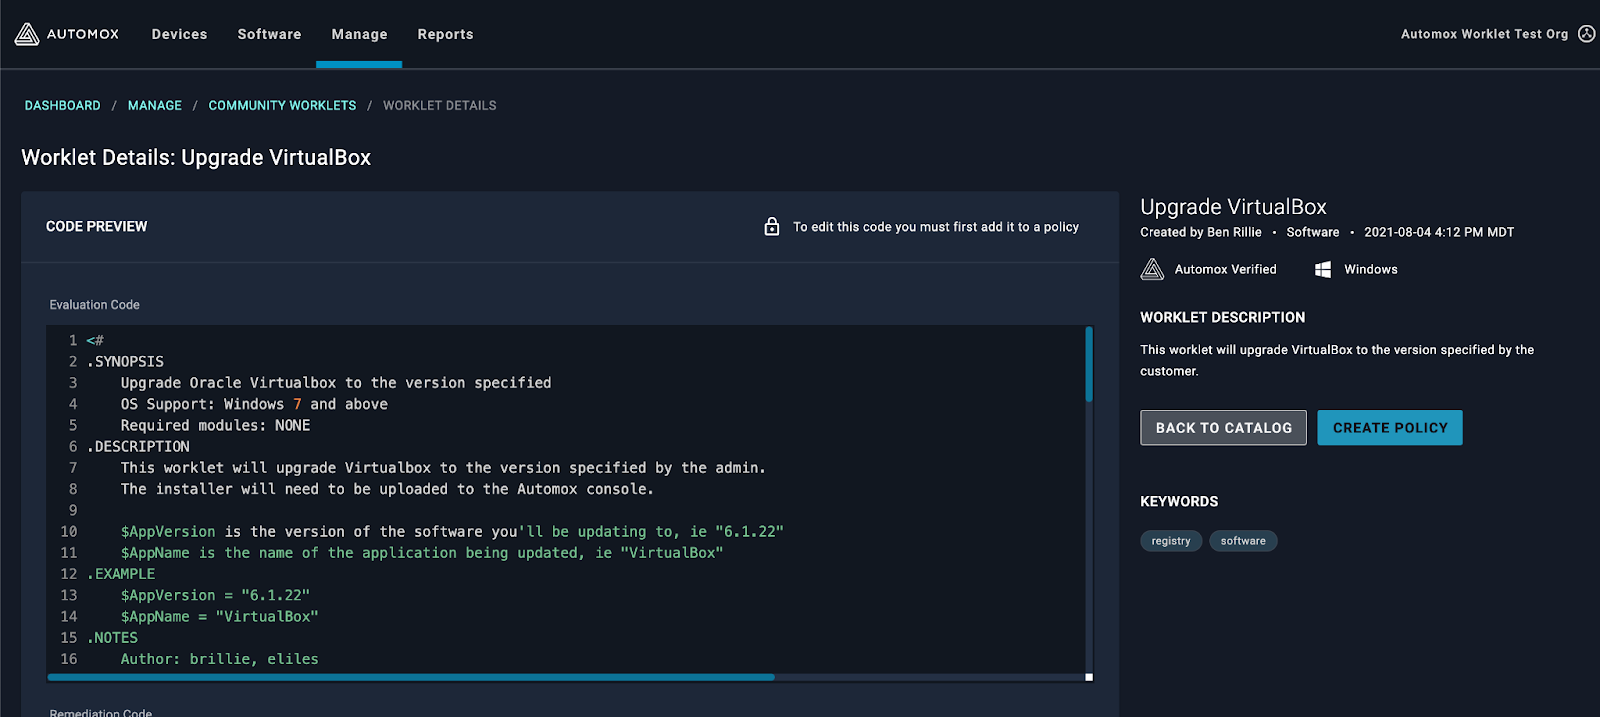Image resolution: width=1600 pixels, height=717 pixels.
Task: Select the registry keyword tag
Action: tap(1171, 541)
